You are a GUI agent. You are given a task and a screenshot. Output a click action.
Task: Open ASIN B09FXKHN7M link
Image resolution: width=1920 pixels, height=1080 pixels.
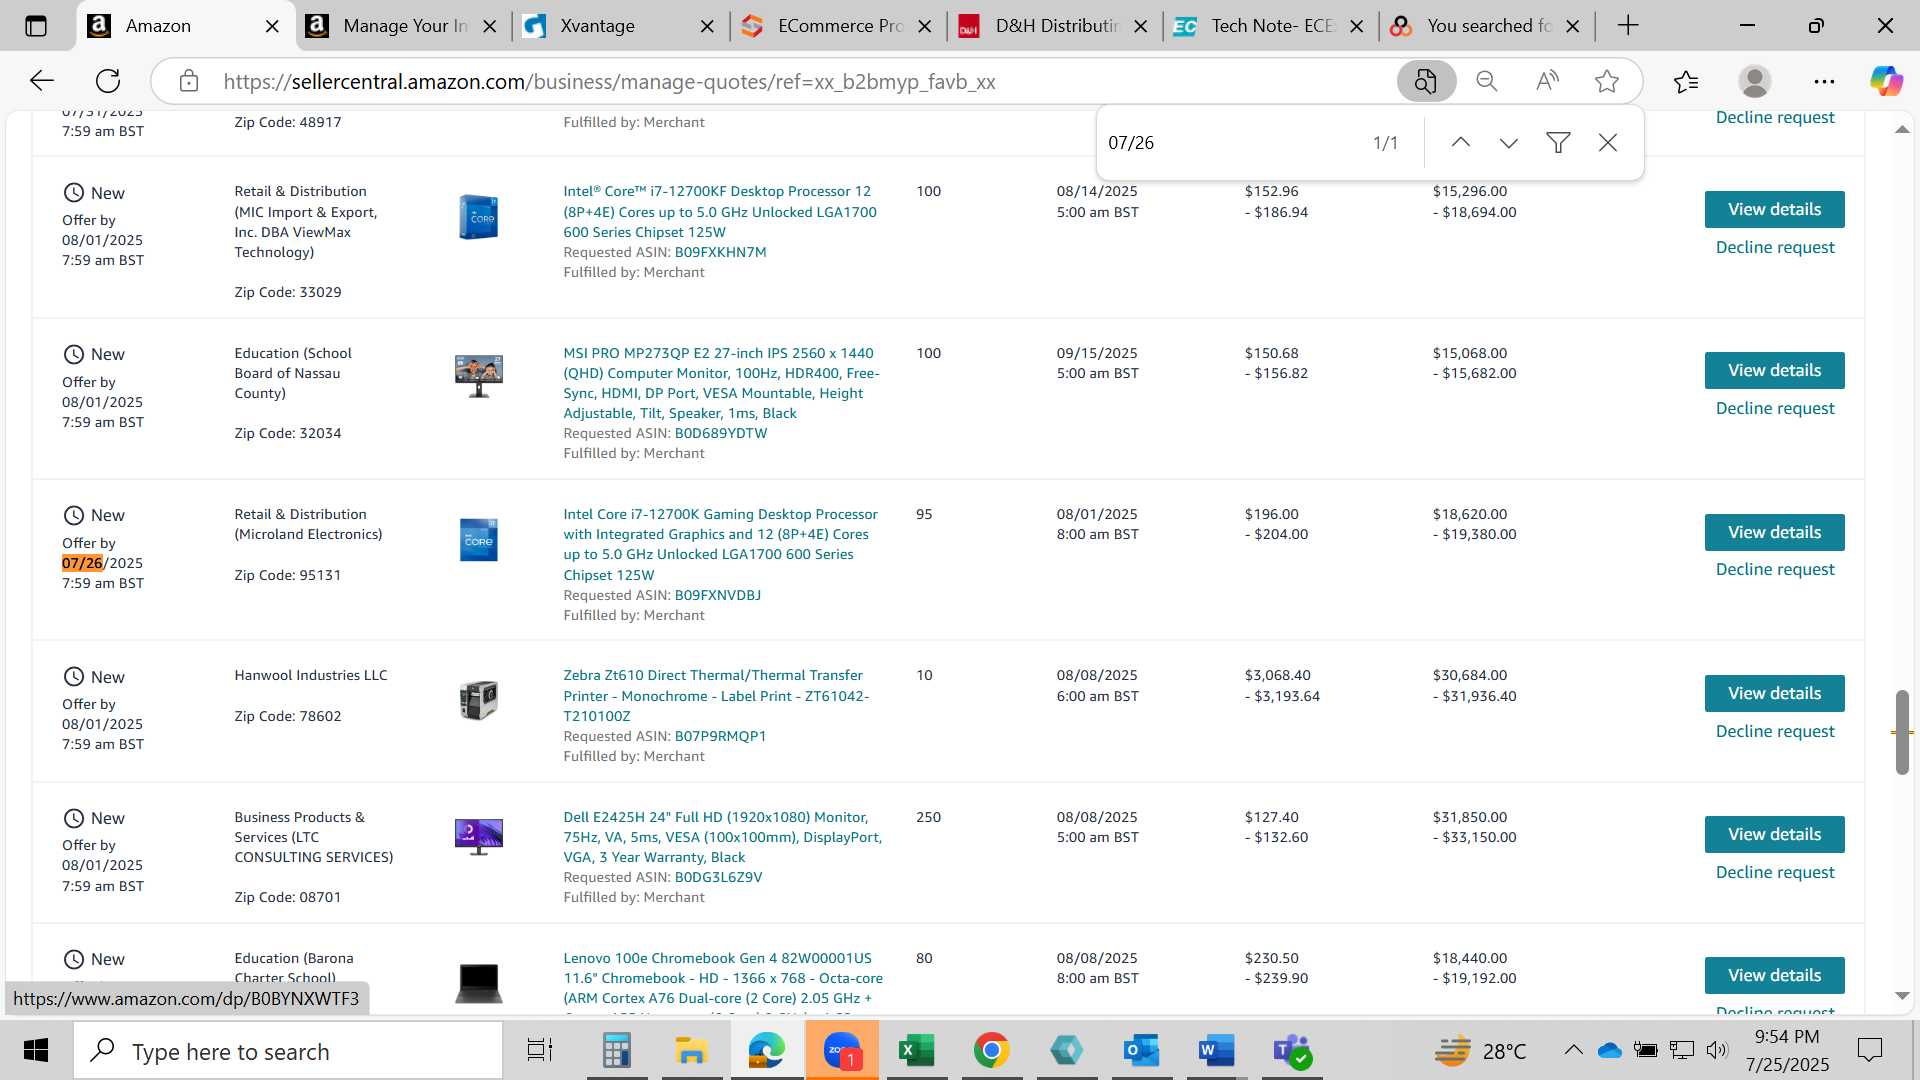pyautogui.click(x=720, y=252)
